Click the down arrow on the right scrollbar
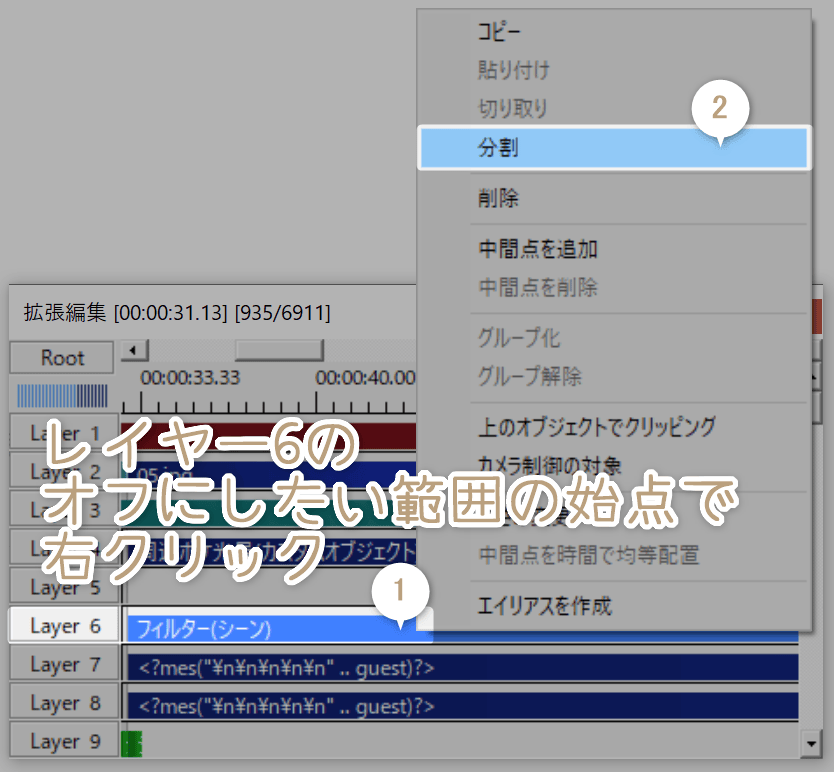 pos(812,743)
